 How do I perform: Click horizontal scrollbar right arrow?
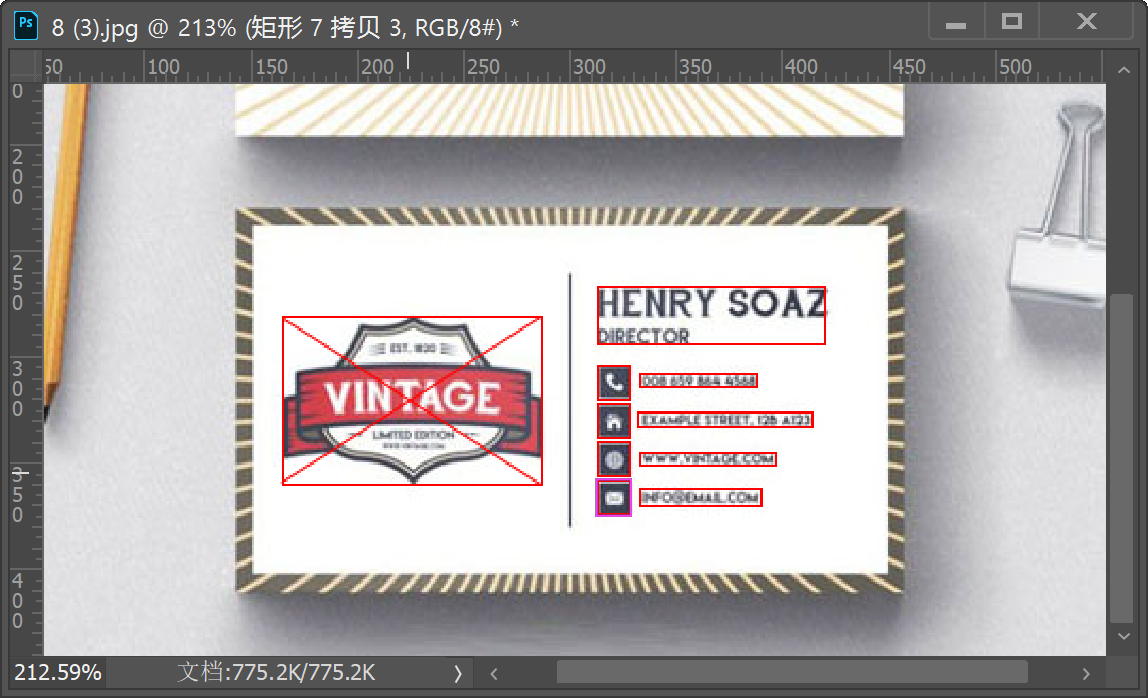point(1086,674)
